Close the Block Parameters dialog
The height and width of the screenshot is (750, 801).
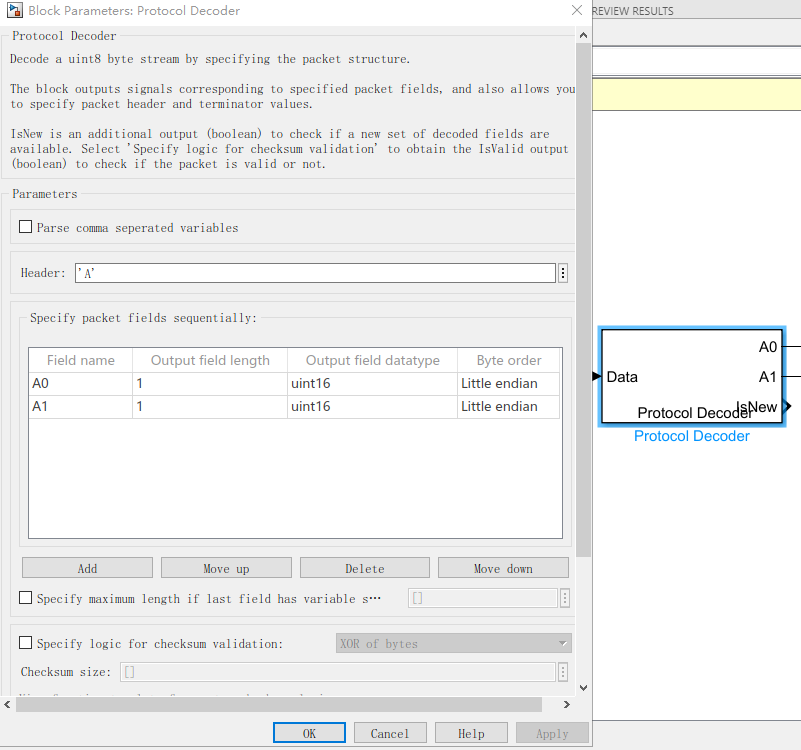point(577,10)
